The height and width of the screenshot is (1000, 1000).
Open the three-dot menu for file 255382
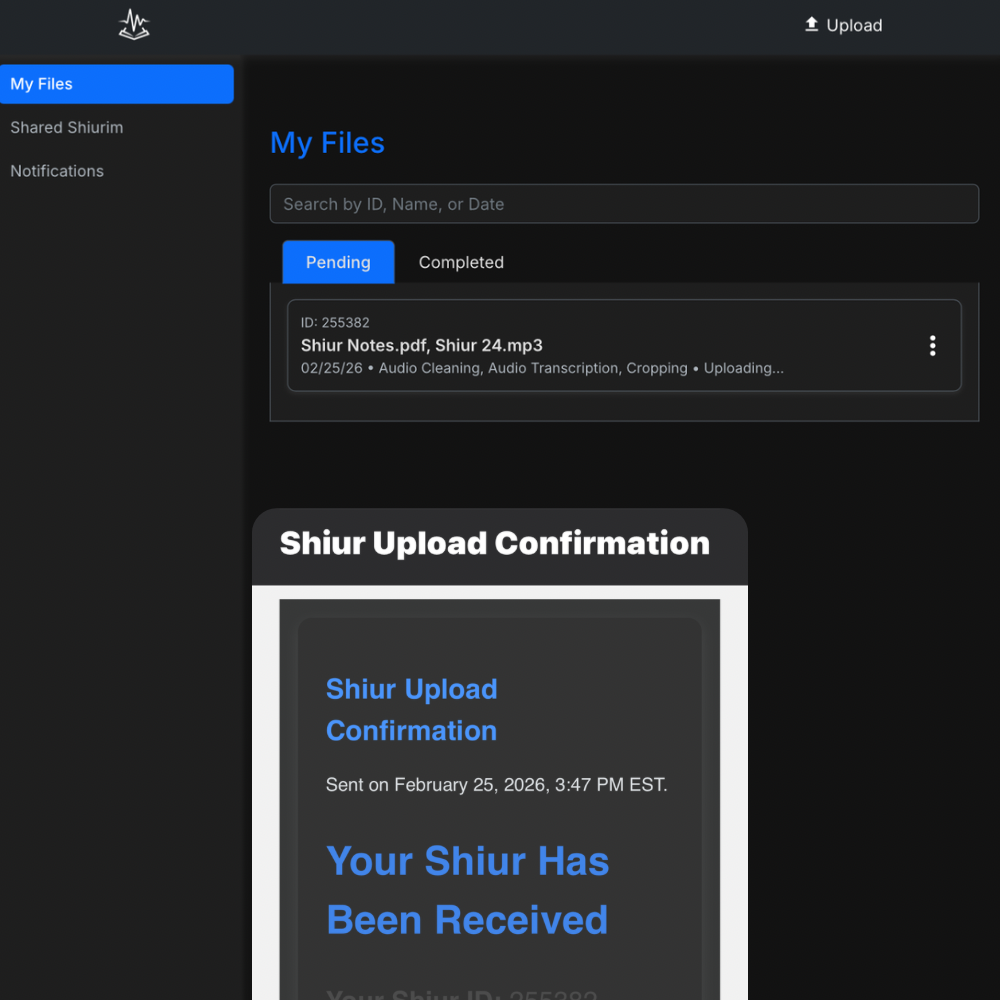point(932,346)
